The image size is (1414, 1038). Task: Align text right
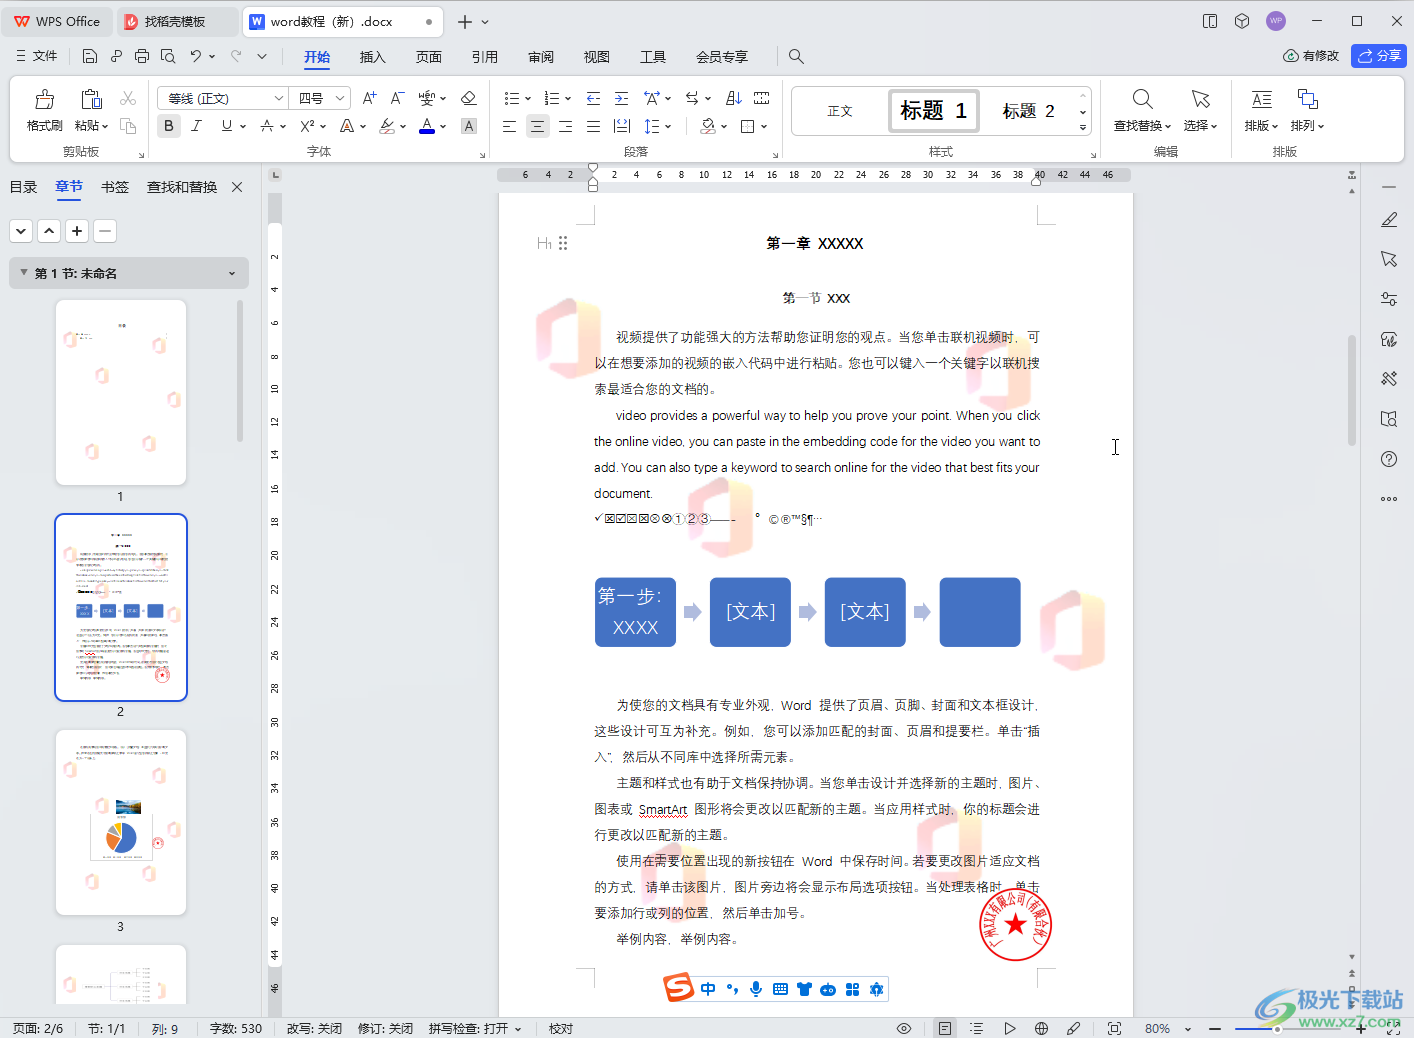coord(565,126)
